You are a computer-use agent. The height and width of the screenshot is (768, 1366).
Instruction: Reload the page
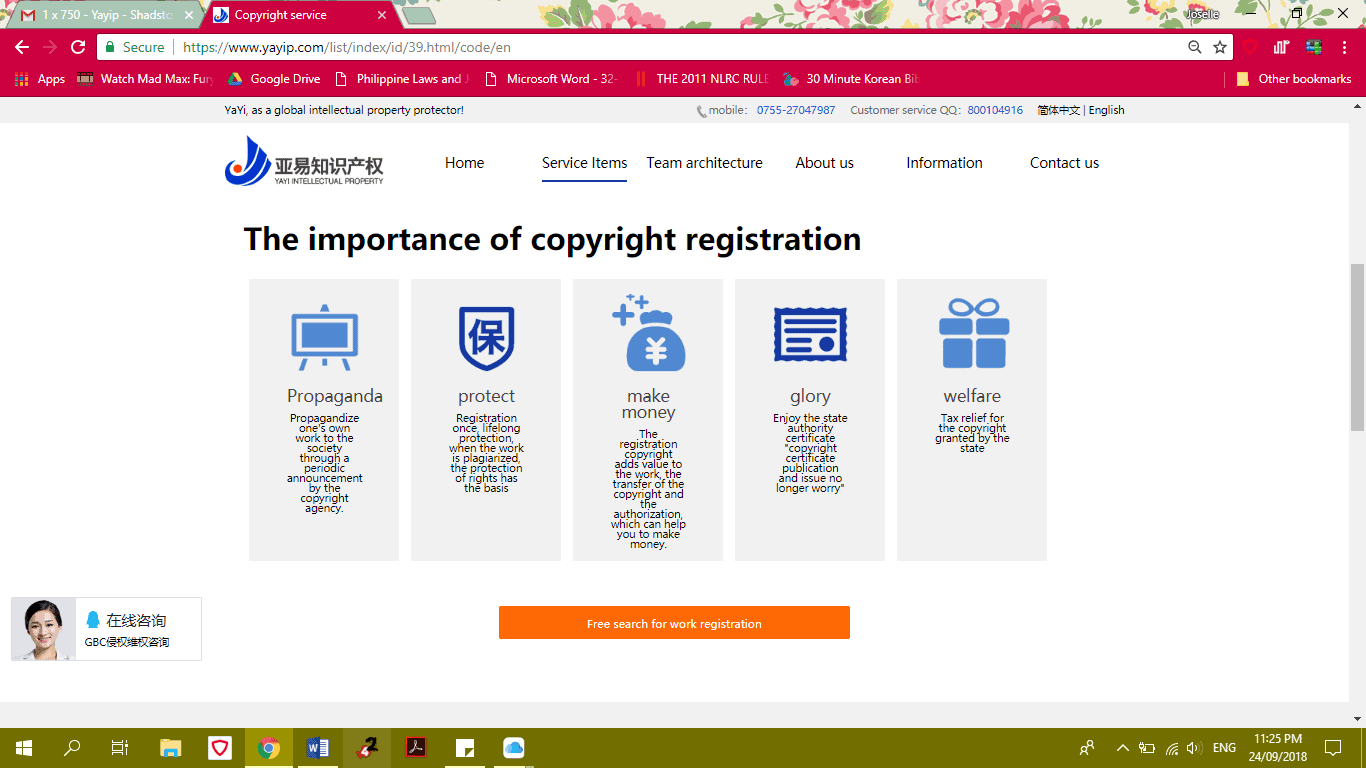pos(78,47)
